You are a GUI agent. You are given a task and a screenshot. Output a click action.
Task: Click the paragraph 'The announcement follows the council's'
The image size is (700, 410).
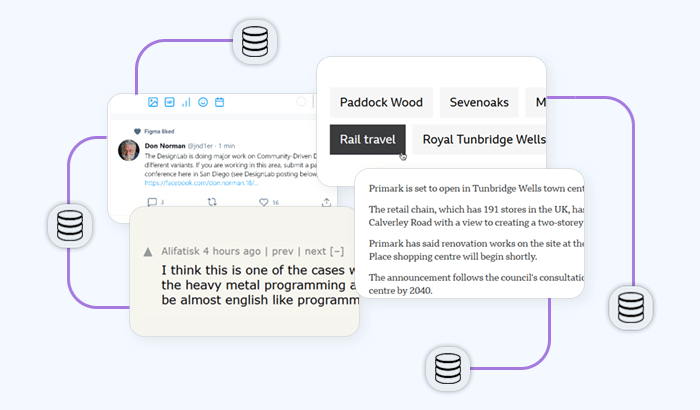click(x=476, y=284)
